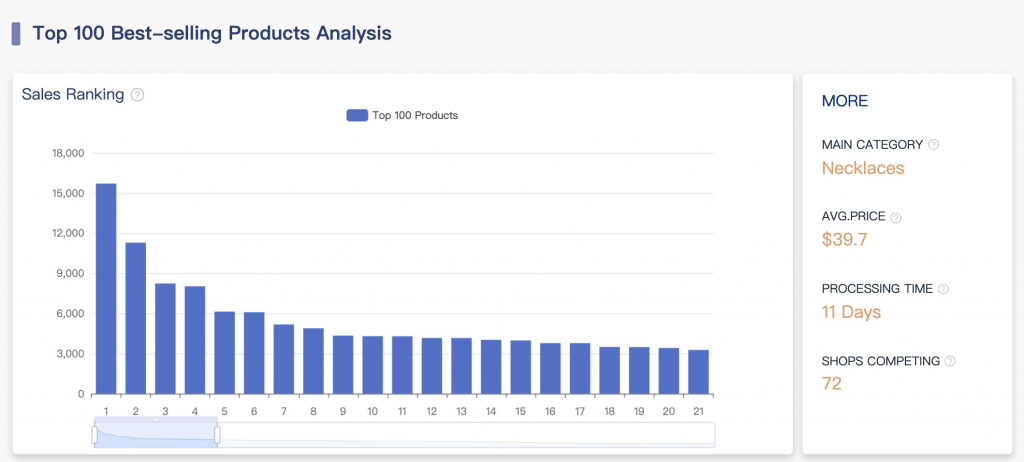Select the bar for rank 10 product
The width and height of the screenshot is (1024, 462).
pyautogui.click(x=372, y=365)
